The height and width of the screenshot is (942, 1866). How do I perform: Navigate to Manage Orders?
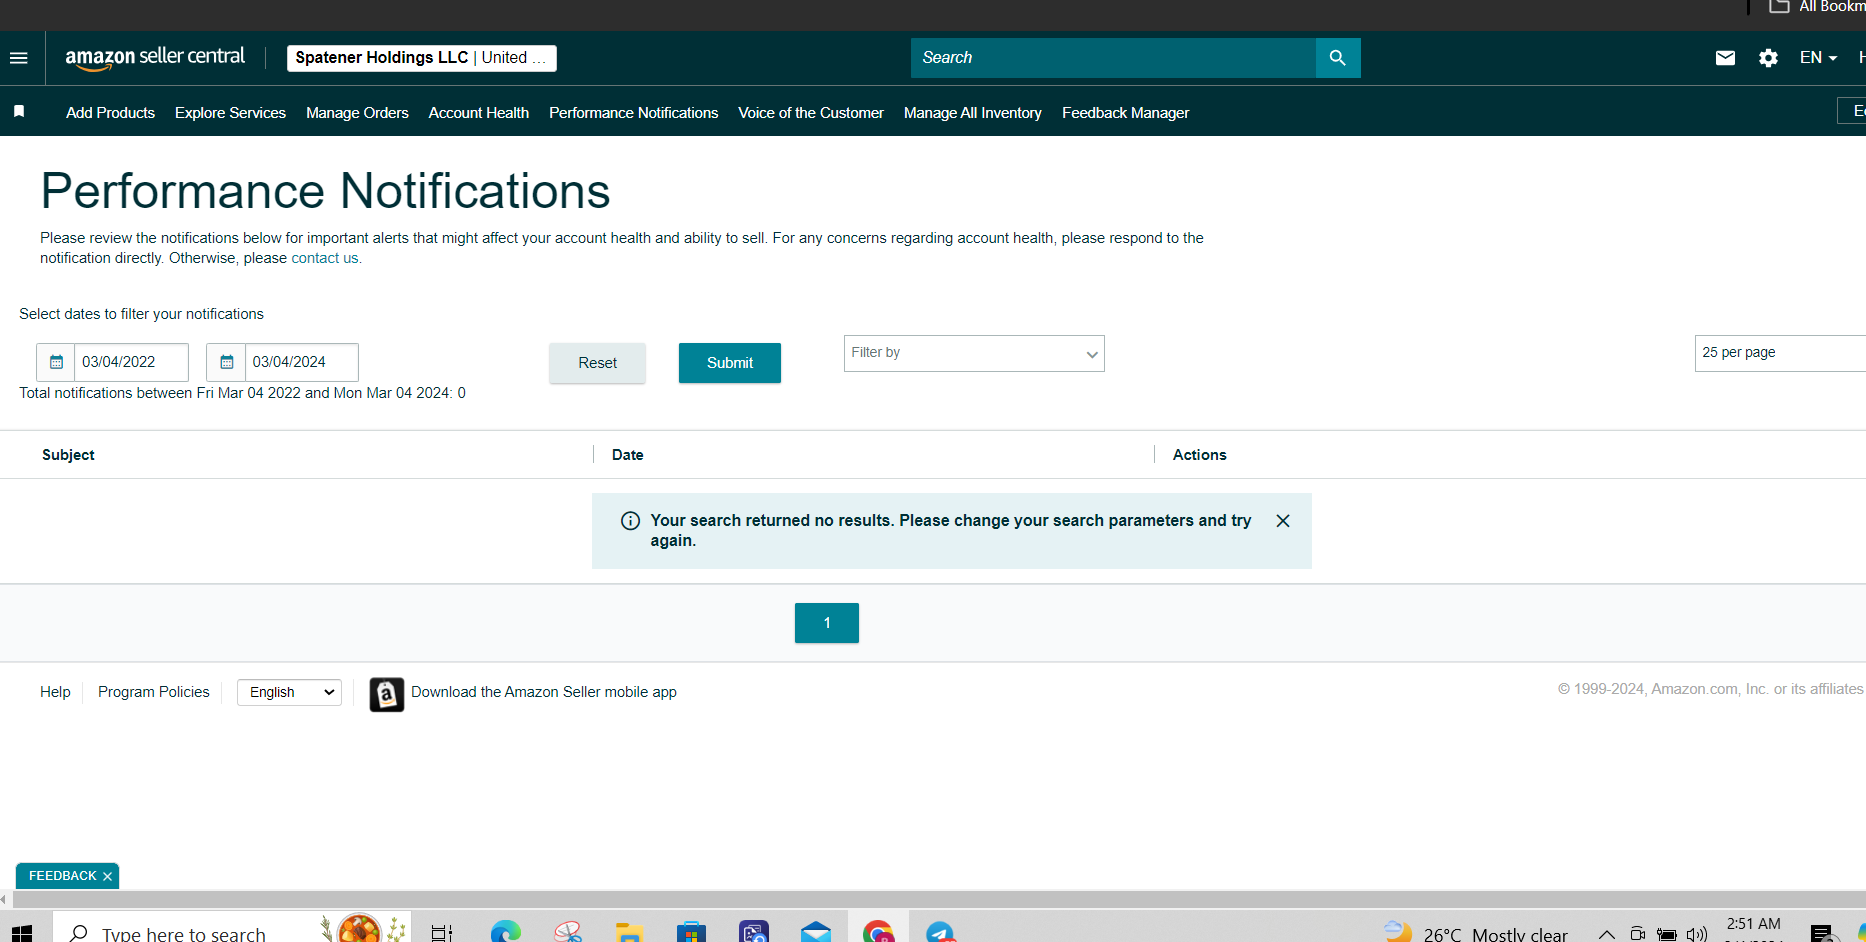tap(357, 113)
